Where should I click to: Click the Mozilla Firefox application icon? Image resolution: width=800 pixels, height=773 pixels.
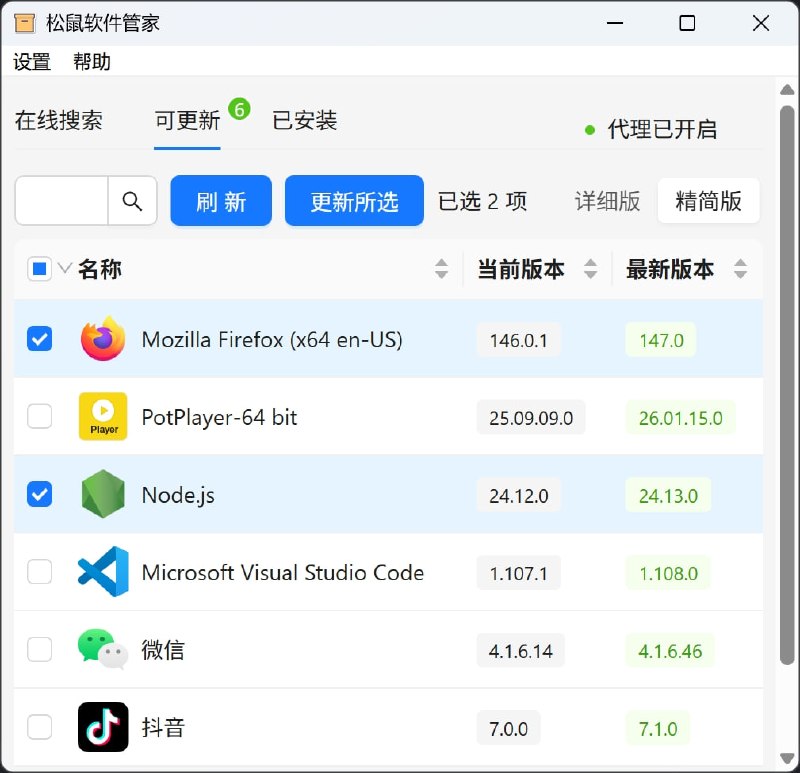pyautogui.click(x=102, y=340)
